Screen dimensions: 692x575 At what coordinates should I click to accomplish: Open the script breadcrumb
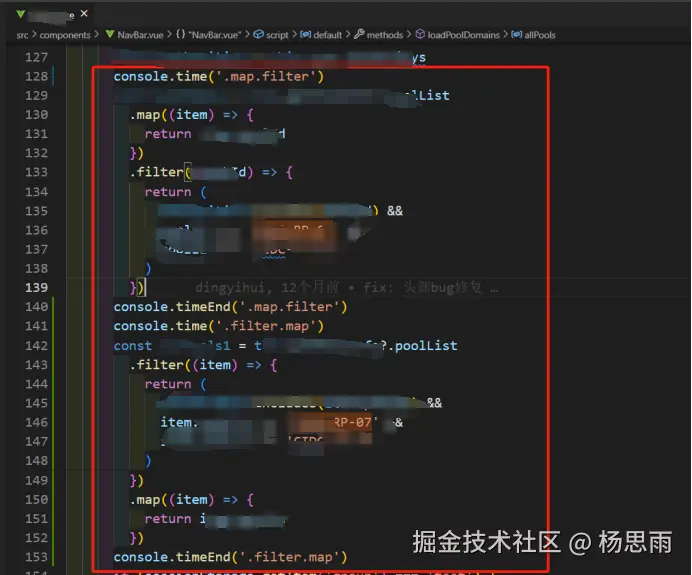pos(277,35)
